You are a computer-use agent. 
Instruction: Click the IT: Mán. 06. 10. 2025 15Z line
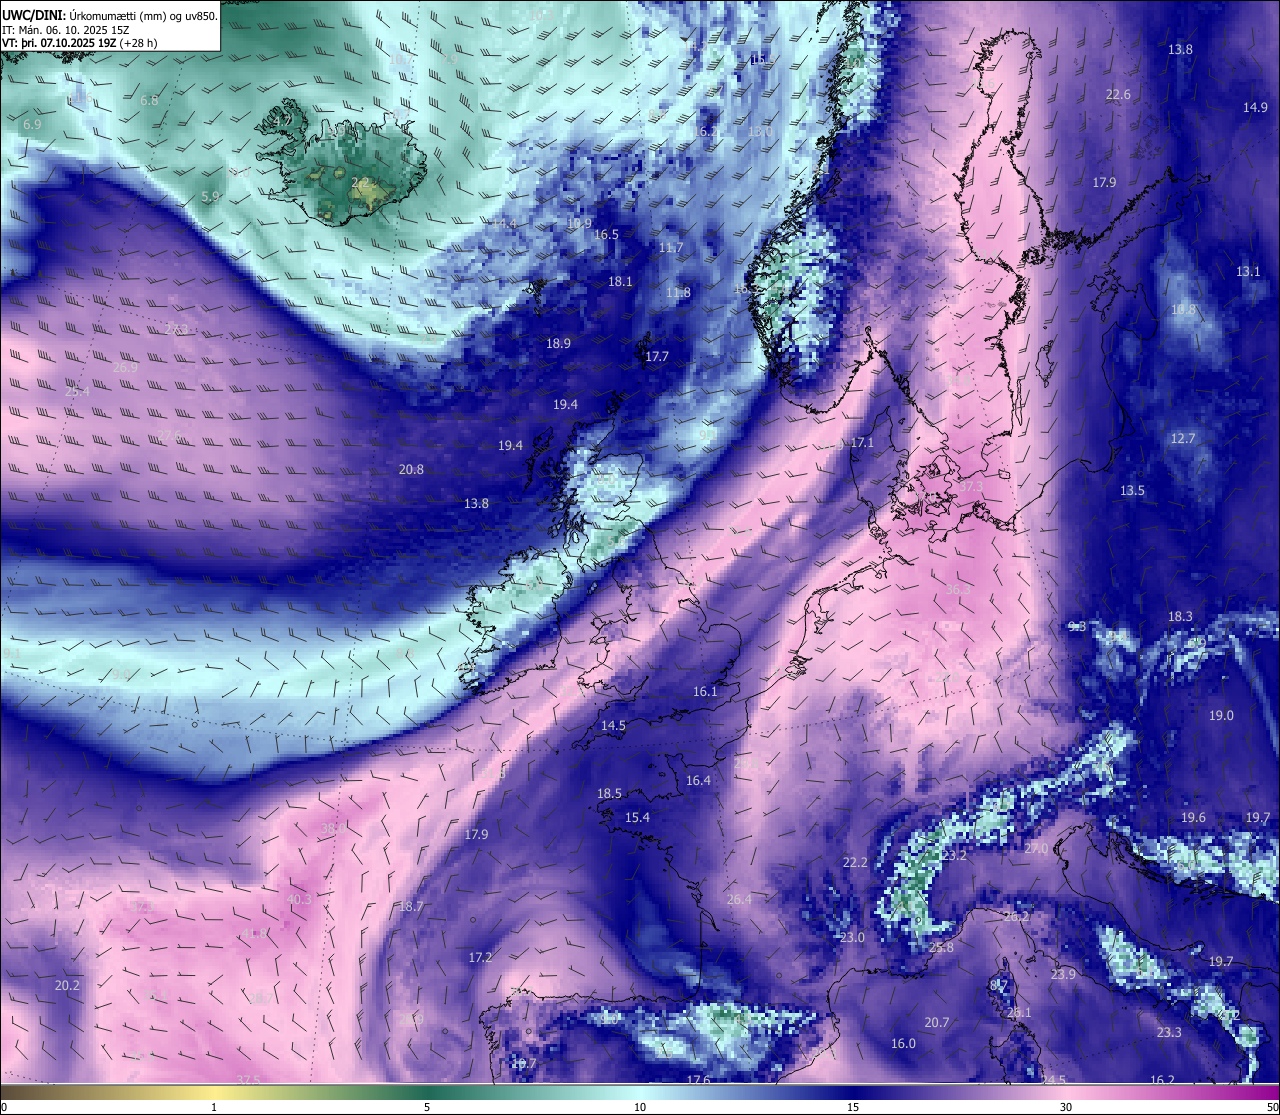pyautogui.click(x=65, y=29)
